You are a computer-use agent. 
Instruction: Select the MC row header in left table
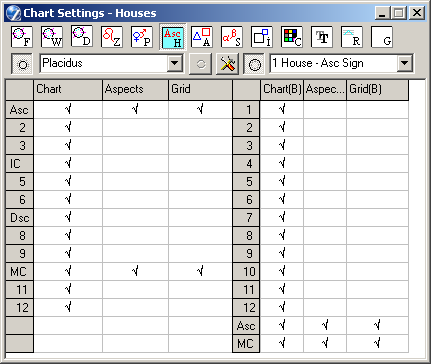click(20, 272)
